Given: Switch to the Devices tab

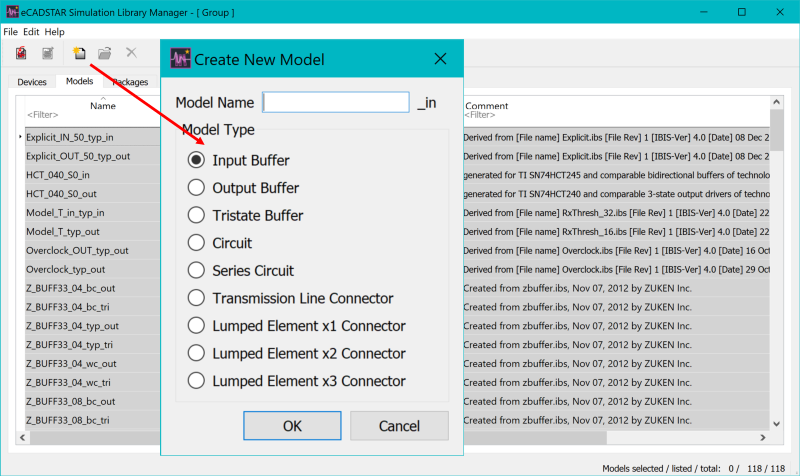Looking at the screenshot, I should pos(32,82).
